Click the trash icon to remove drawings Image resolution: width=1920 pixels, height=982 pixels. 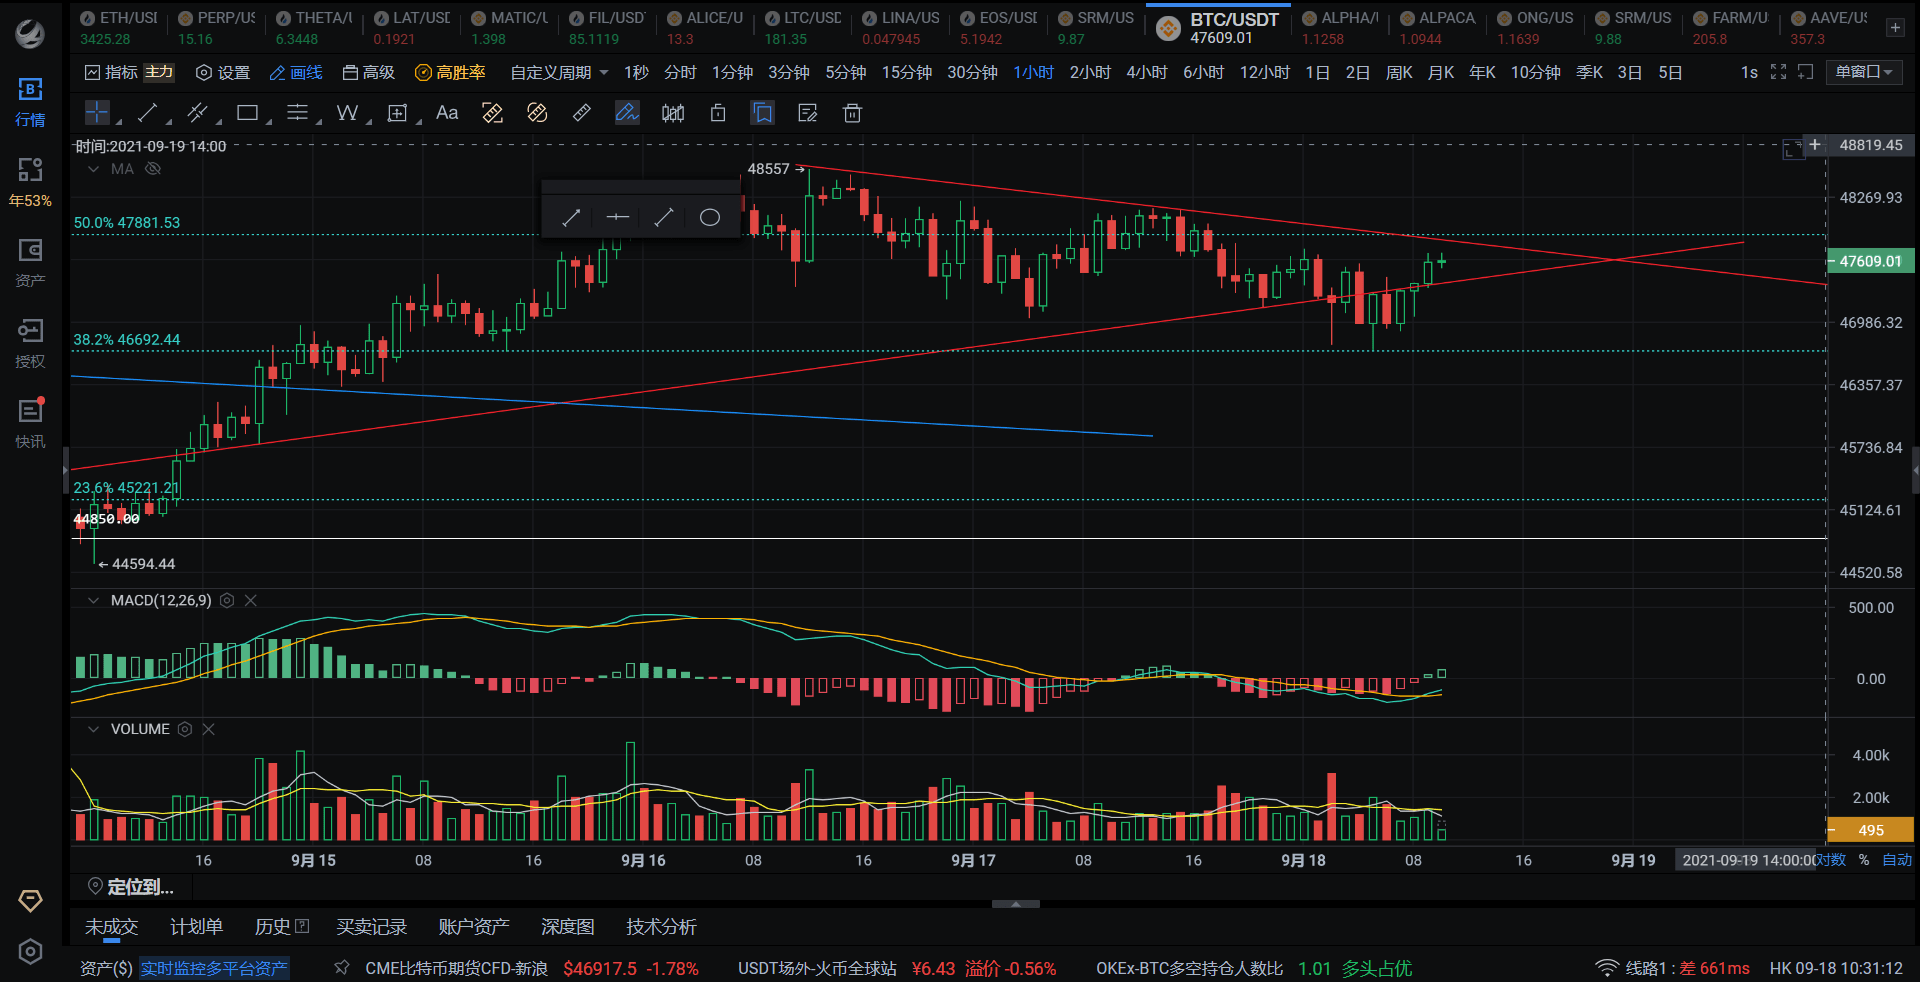pos(852,113)
